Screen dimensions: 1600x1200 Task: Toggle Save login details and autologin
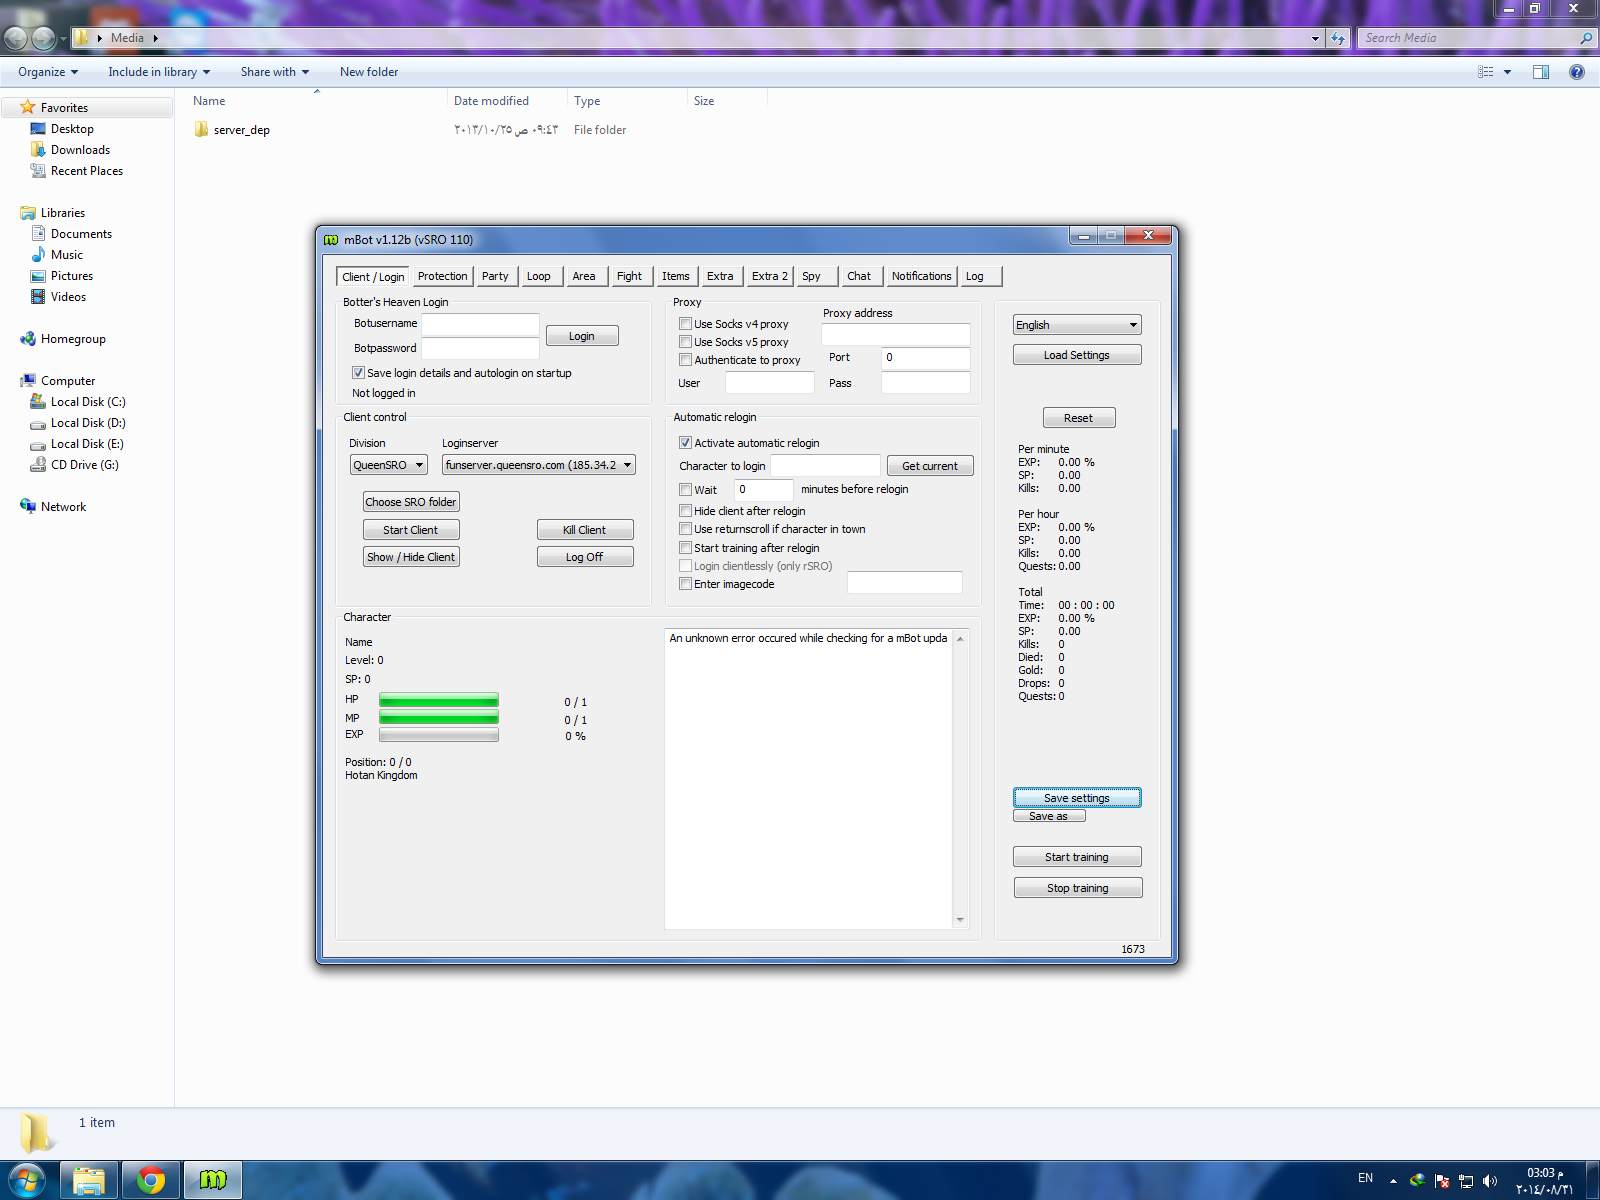click(358, 373)
